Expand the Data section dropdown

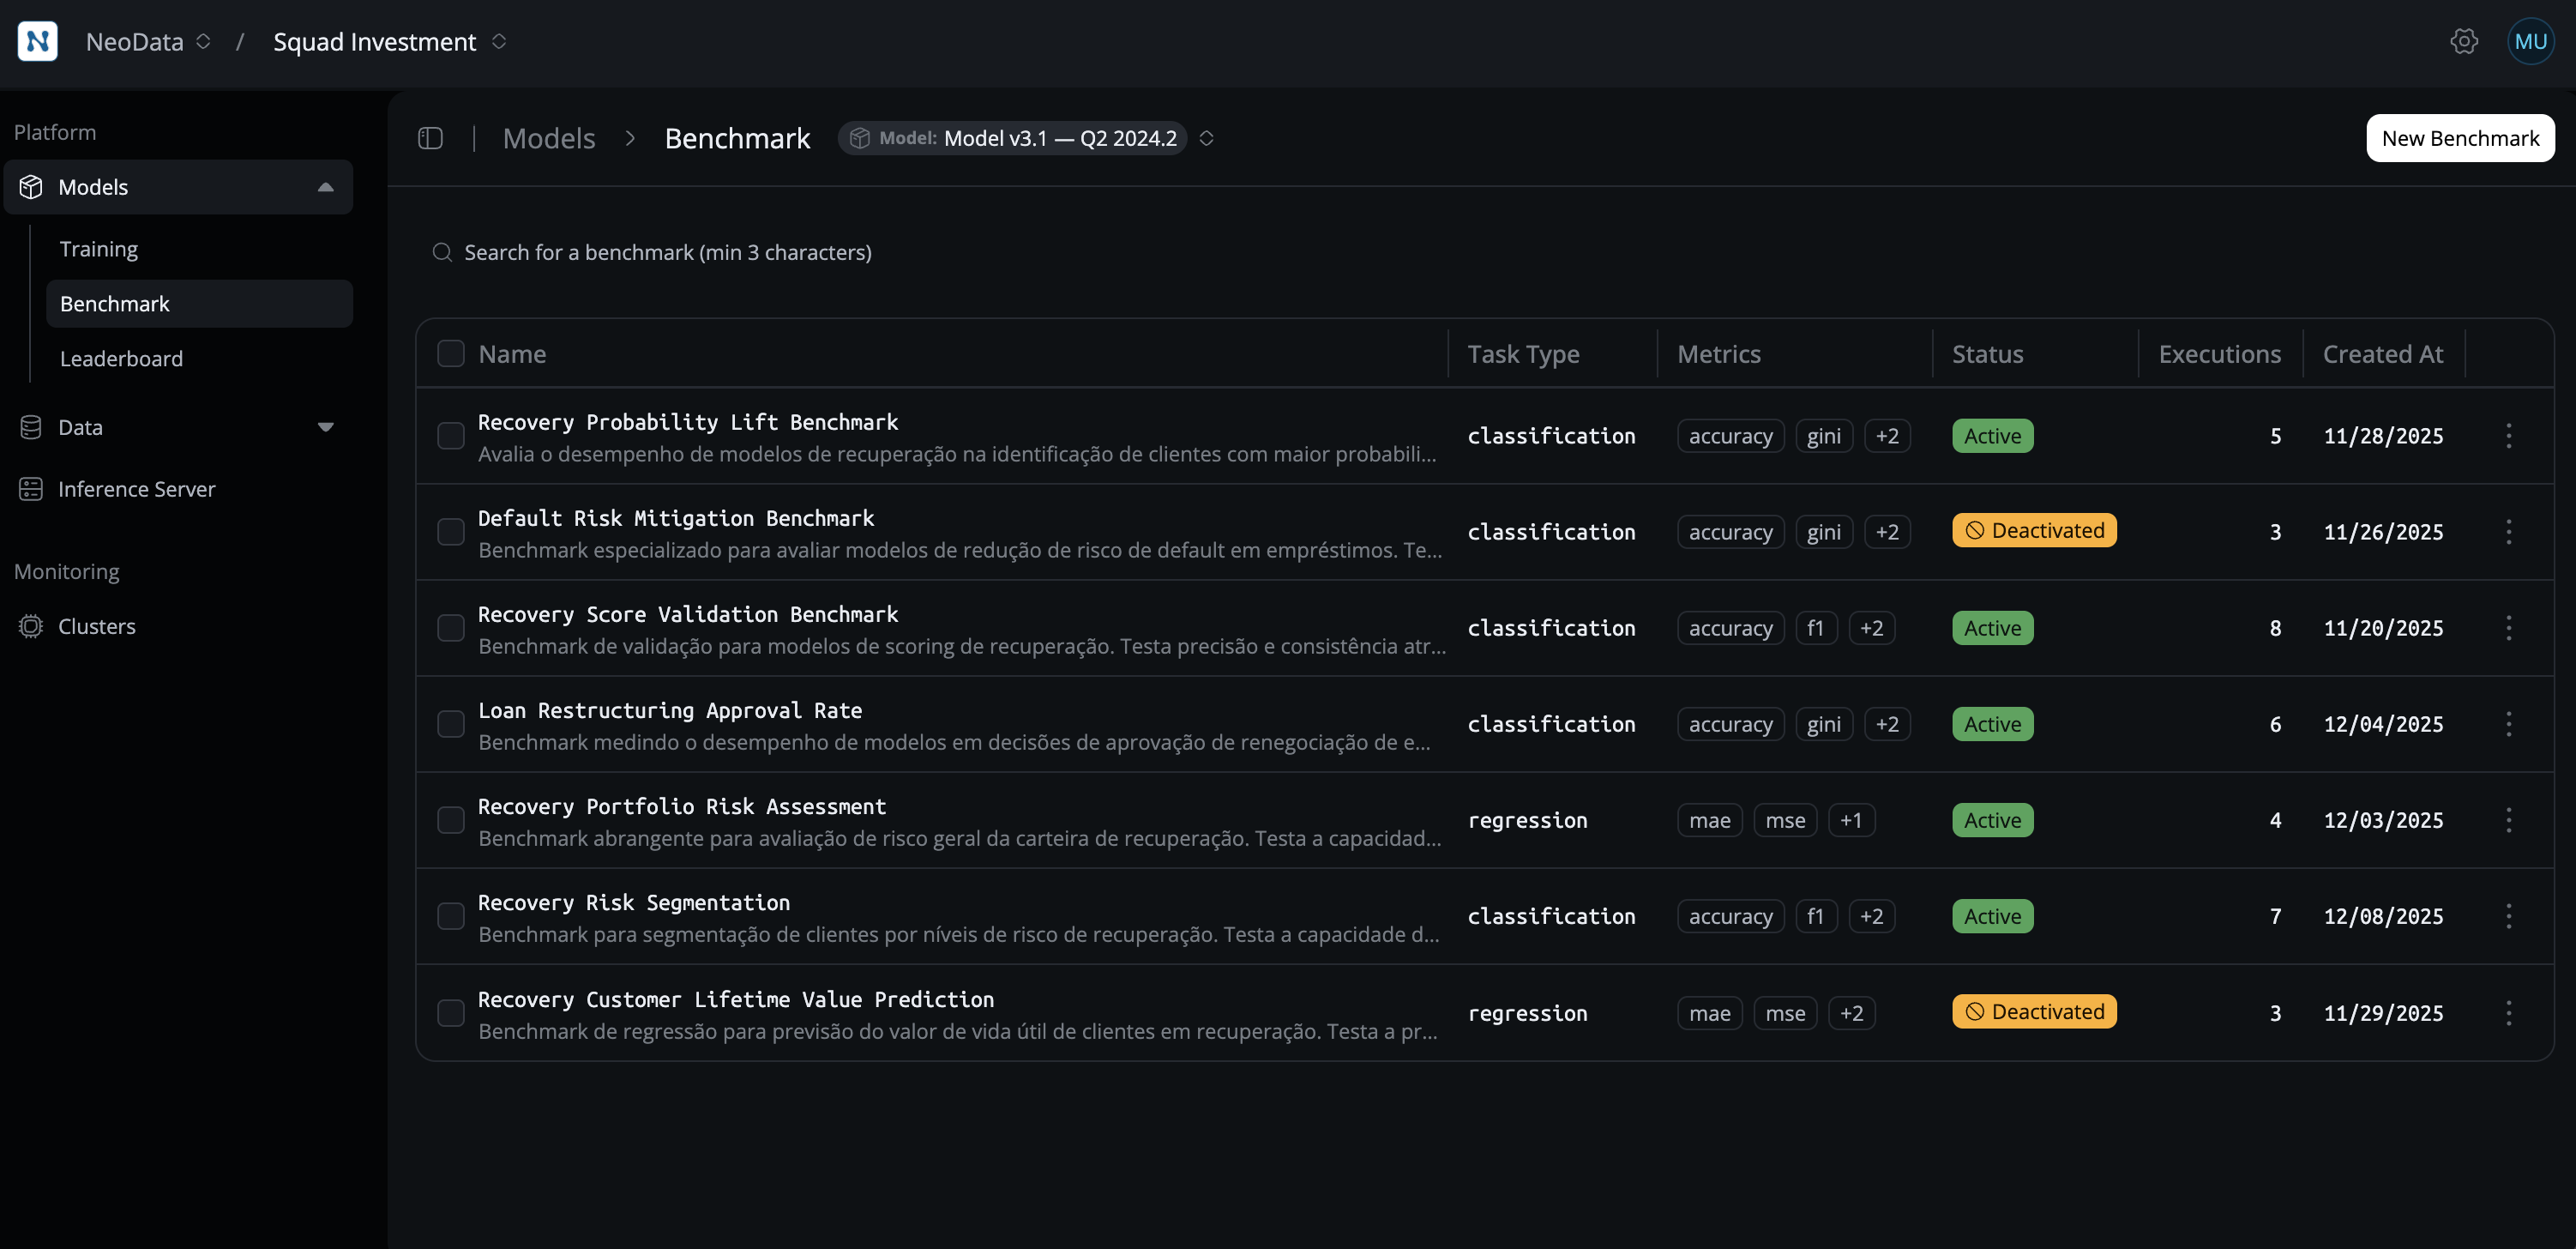(326, 427)
